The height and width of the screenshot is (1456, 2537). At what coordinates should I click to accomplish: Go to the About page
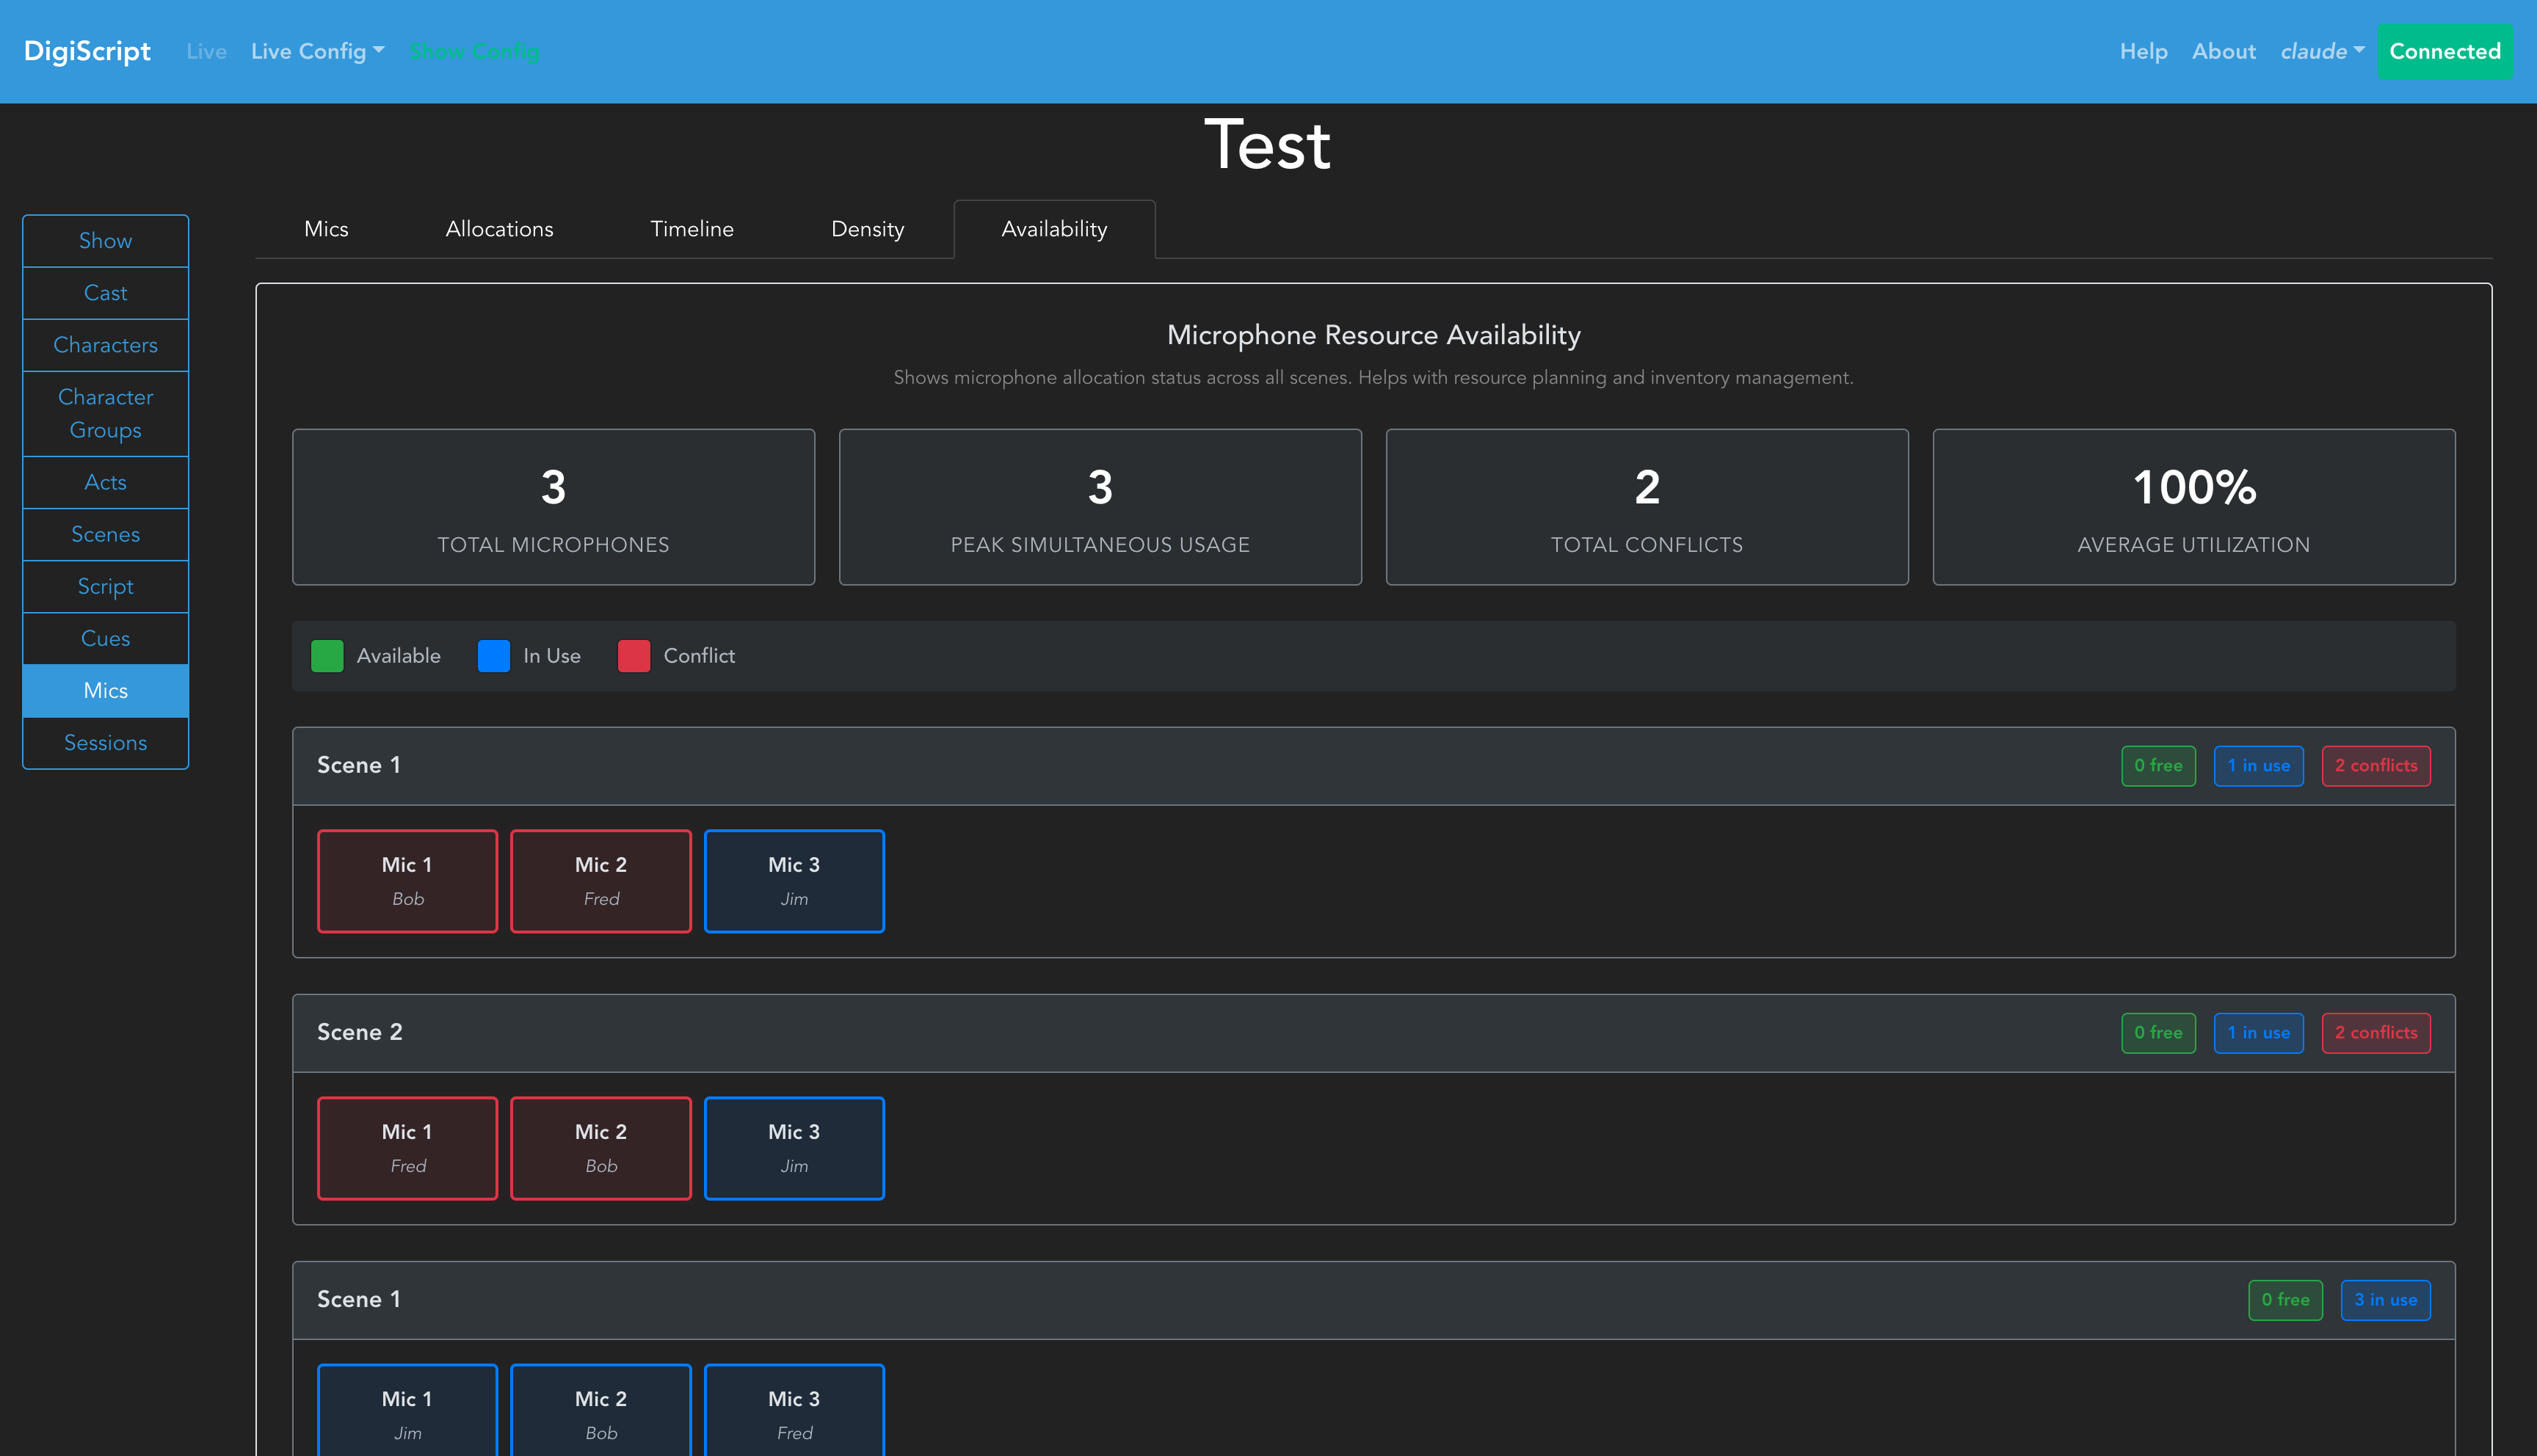[x=2223, y=51]
